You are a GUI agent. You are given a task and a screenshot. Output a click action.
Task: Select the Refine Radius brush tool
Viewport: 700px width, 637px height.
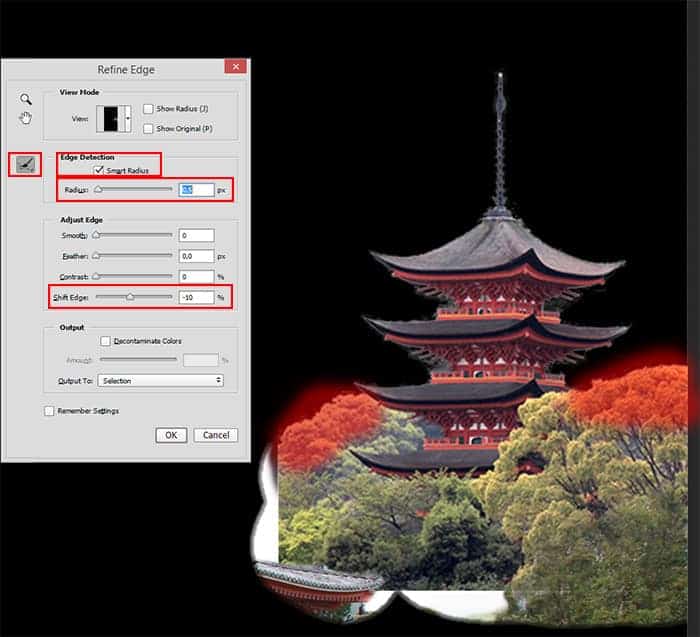[x=26, y=164]
